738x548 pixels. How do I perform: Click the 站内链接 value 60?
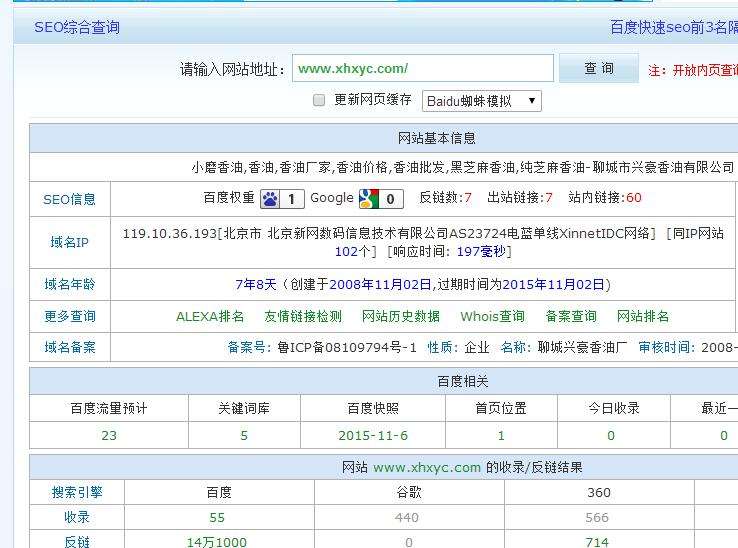634,198
